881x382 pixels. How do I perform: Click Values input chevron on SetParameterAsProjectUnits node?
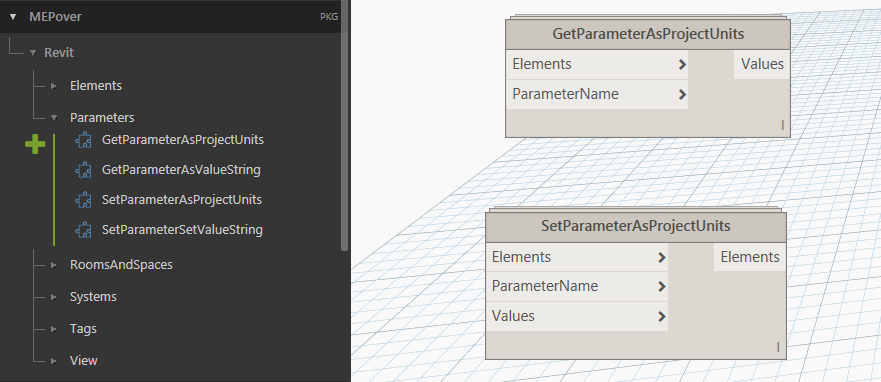tap(662, 316)
